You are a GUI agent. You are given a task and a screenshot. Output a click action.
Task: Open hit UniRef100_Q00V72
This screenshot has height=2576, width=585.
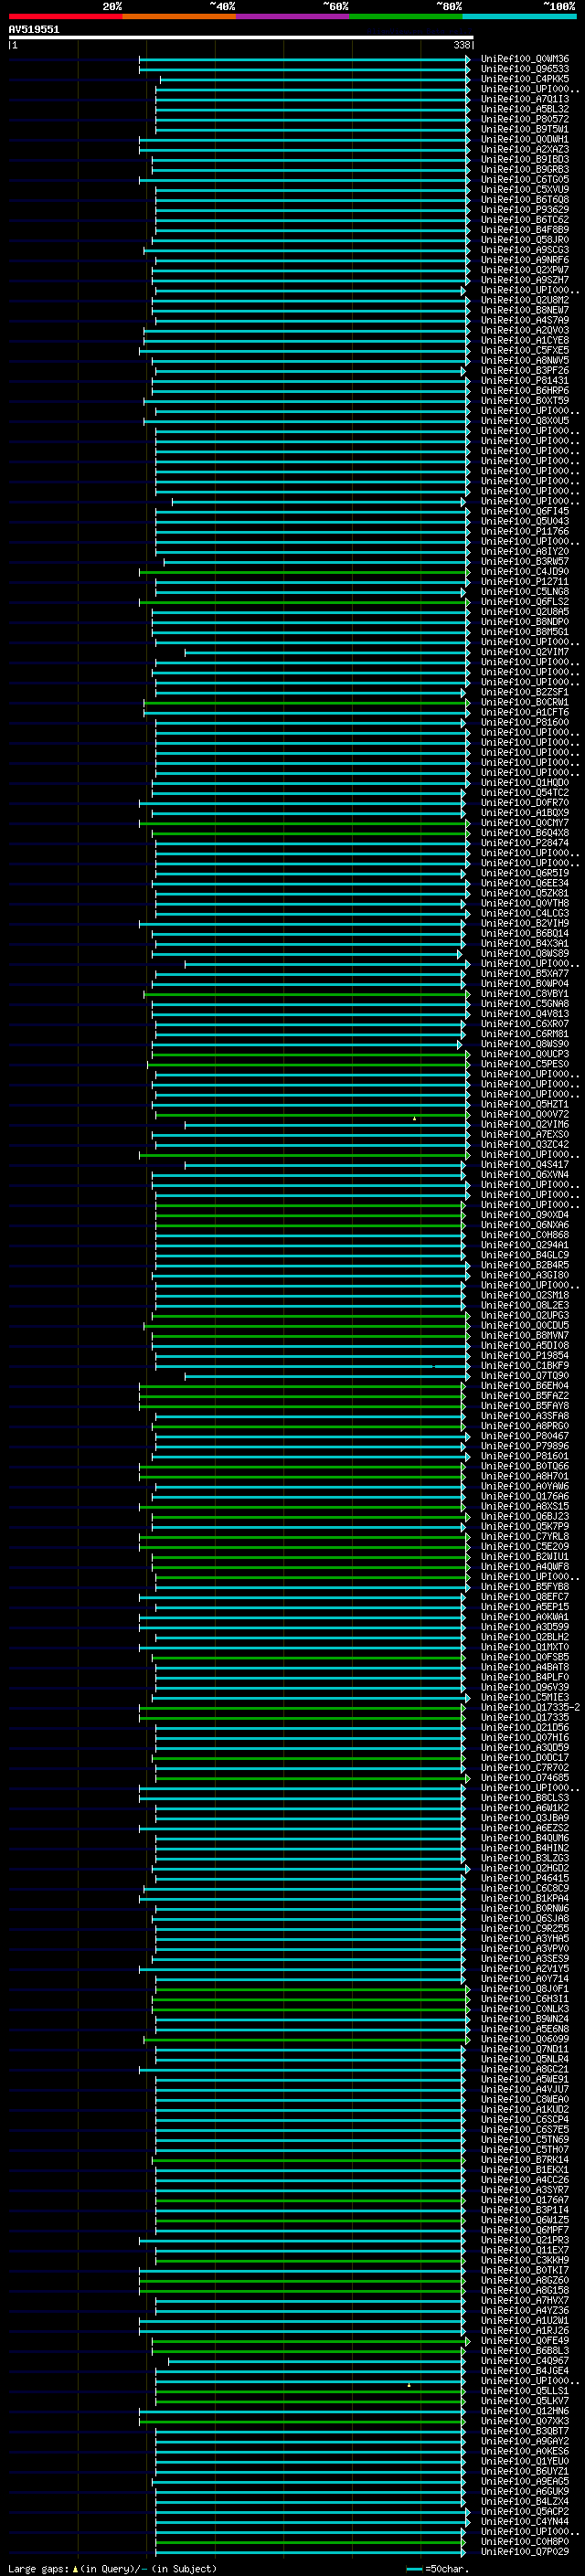(x=524, y=1114)
